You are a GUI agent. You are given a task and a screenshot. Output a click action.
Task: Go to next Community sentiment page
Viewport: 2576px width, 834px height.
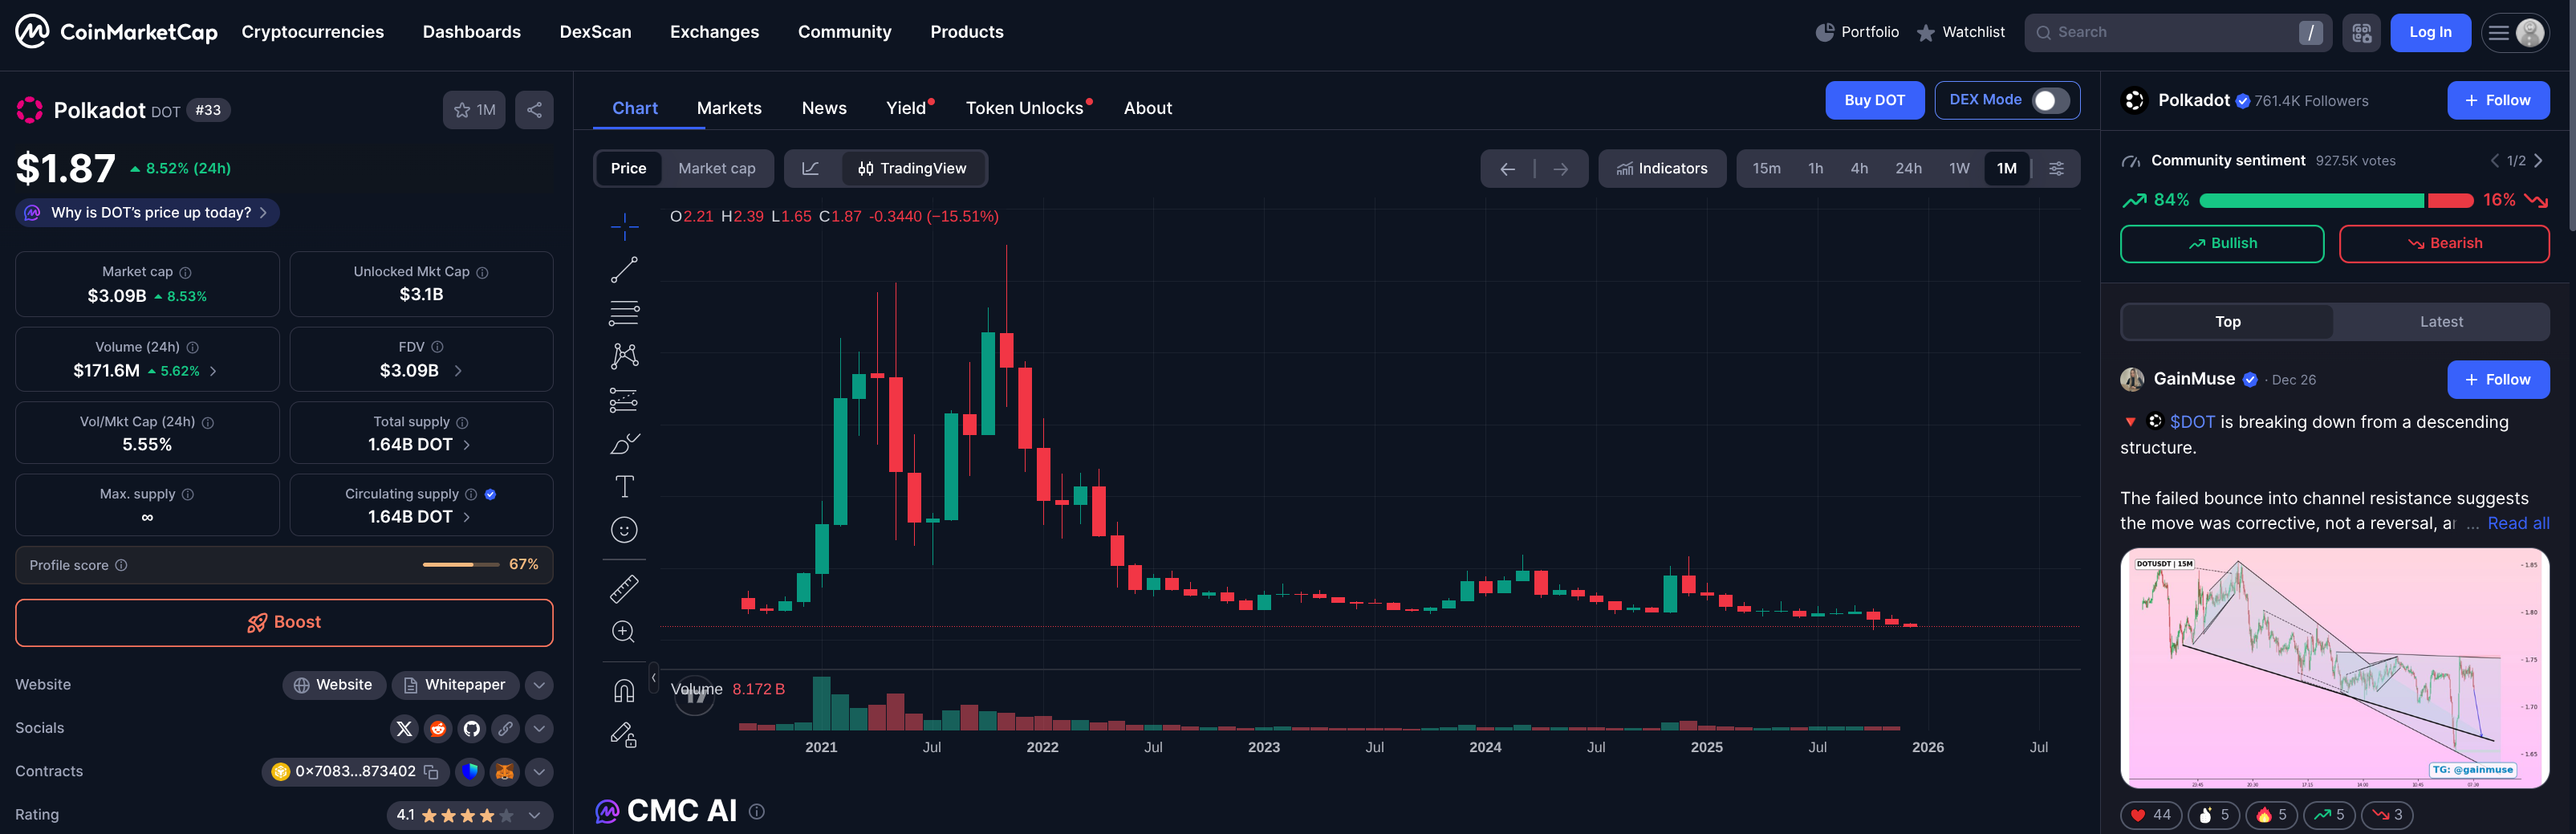[x=2538, y=161]
